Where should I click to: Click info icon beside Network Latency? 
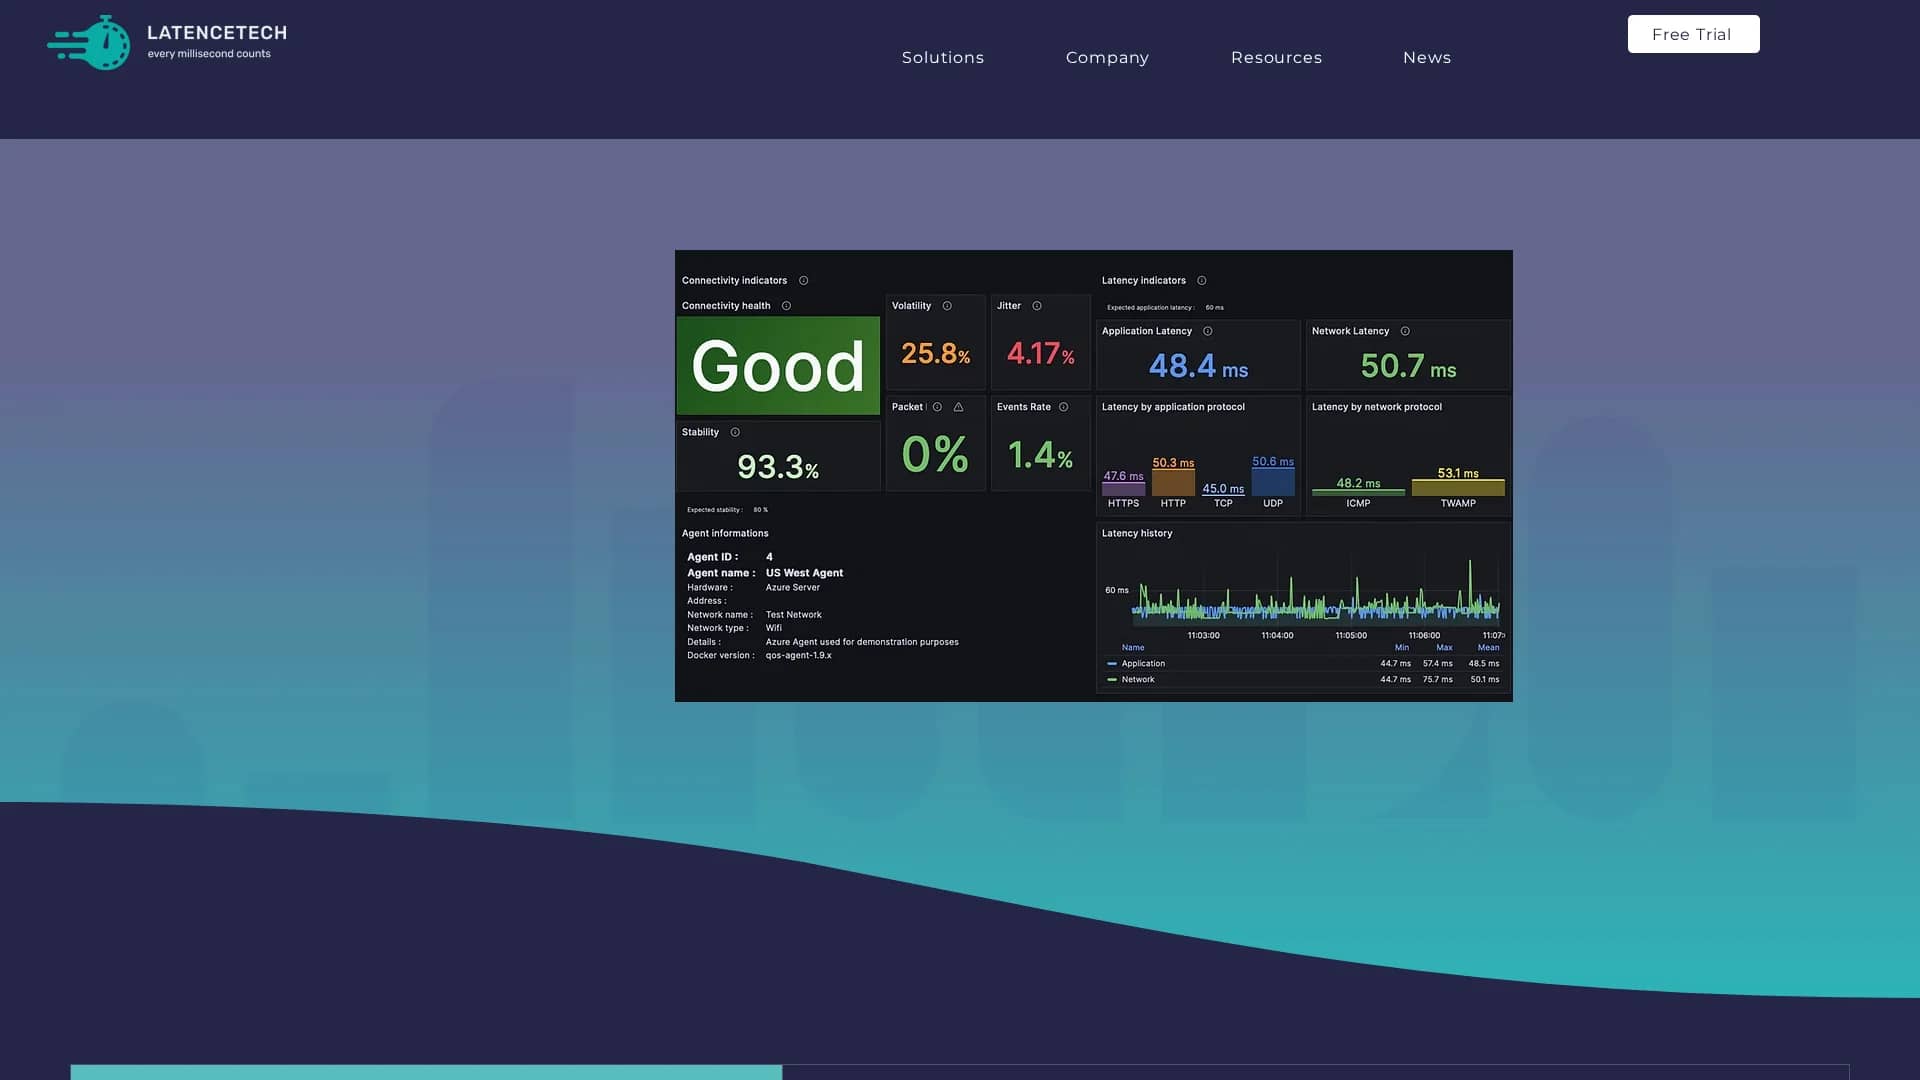click(x=1405, y=331)
